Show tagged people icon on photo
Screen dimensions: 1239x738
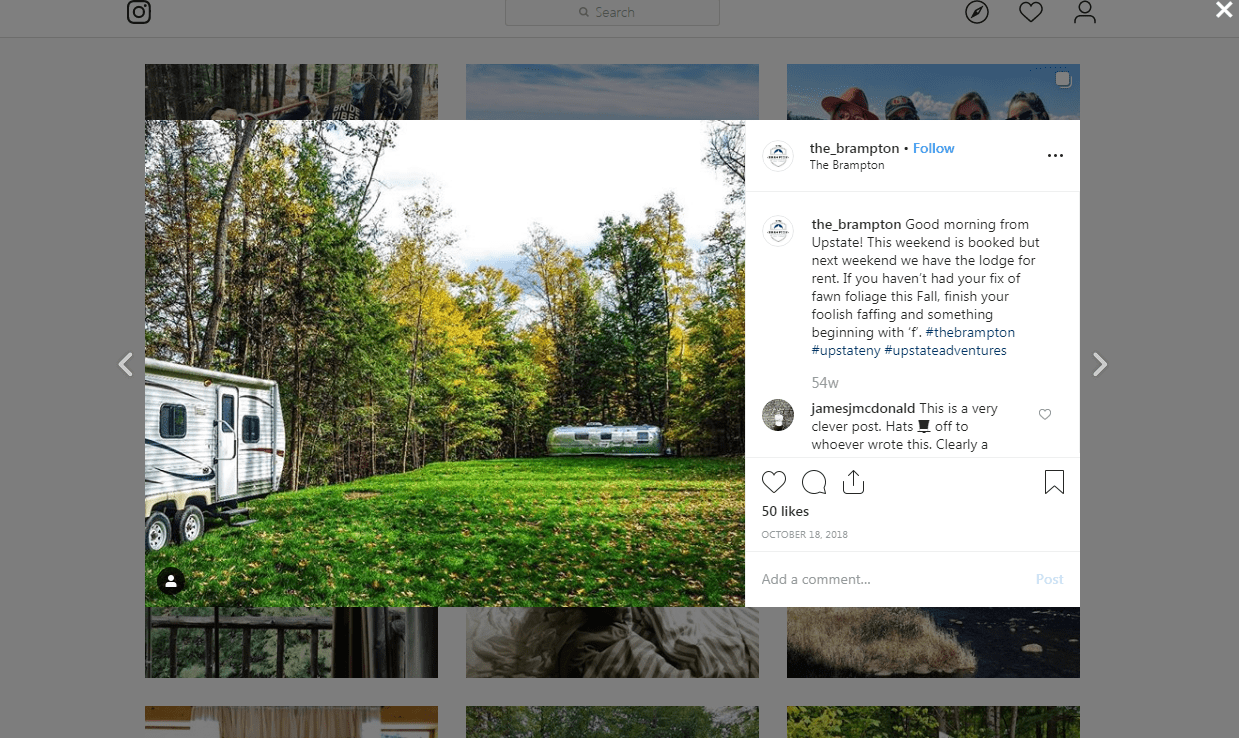[x=171, y=581]
